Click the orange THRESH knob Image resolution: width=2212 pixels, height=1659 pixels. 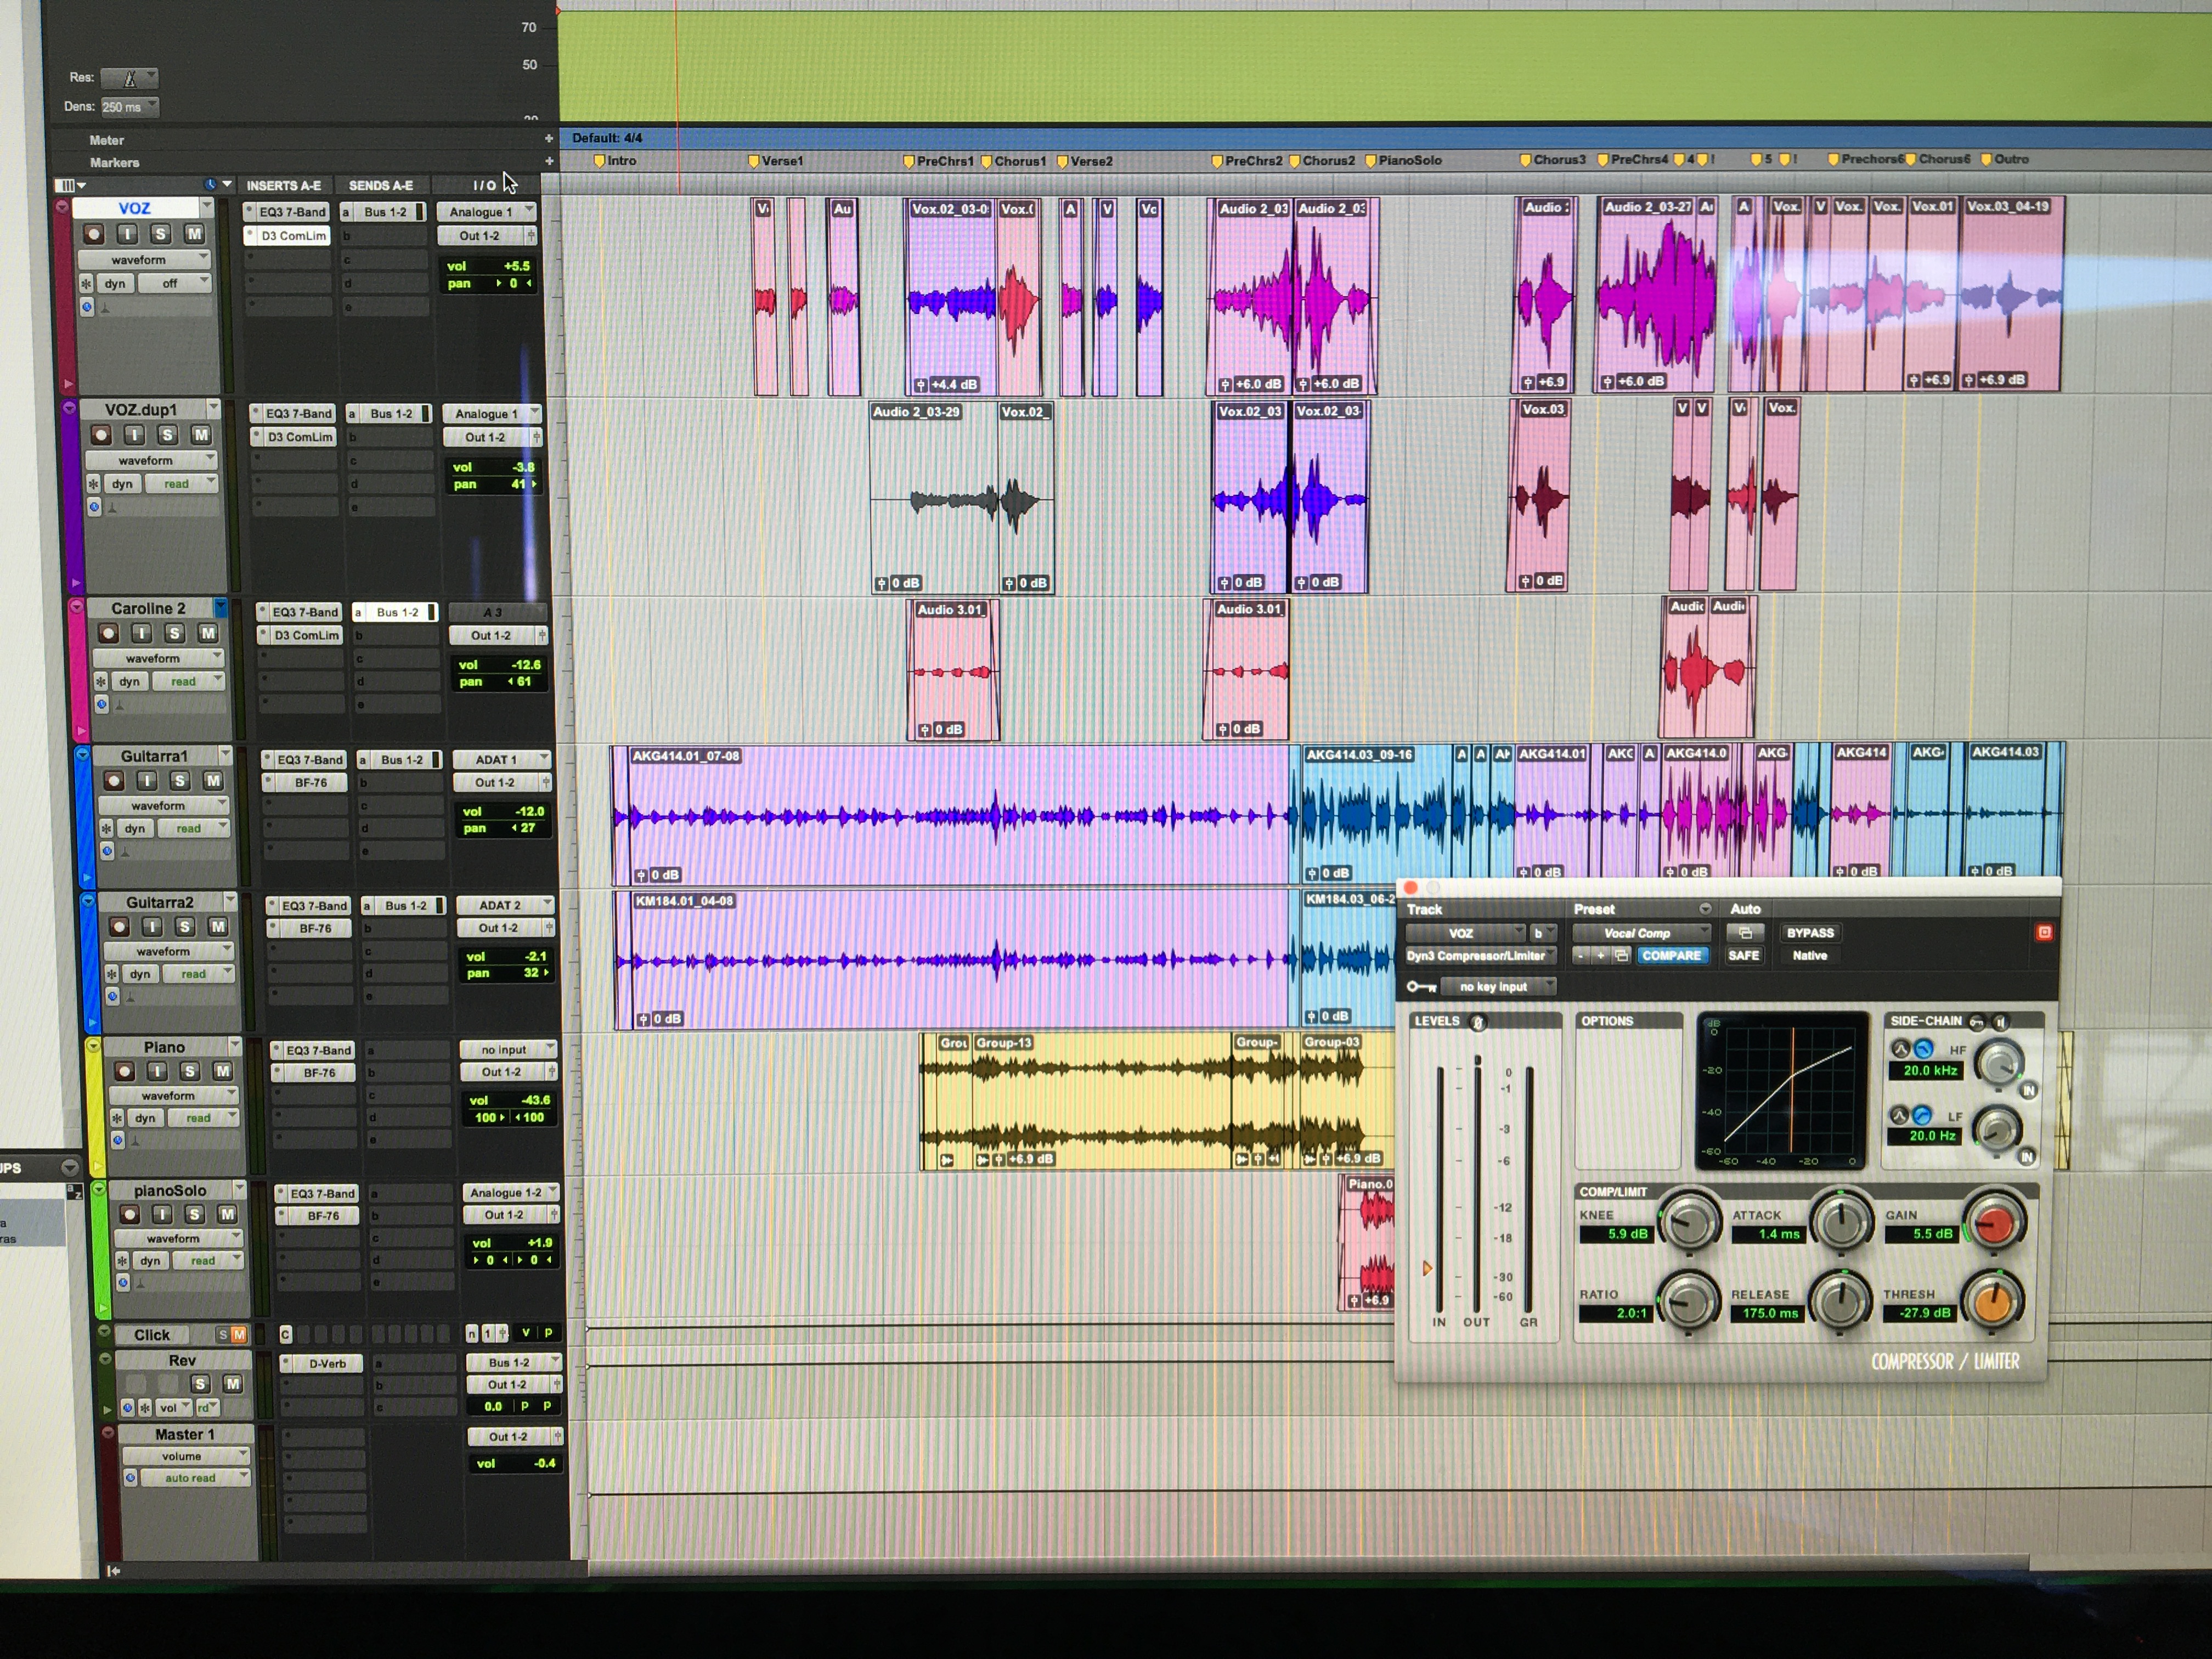point(1992,1302)
